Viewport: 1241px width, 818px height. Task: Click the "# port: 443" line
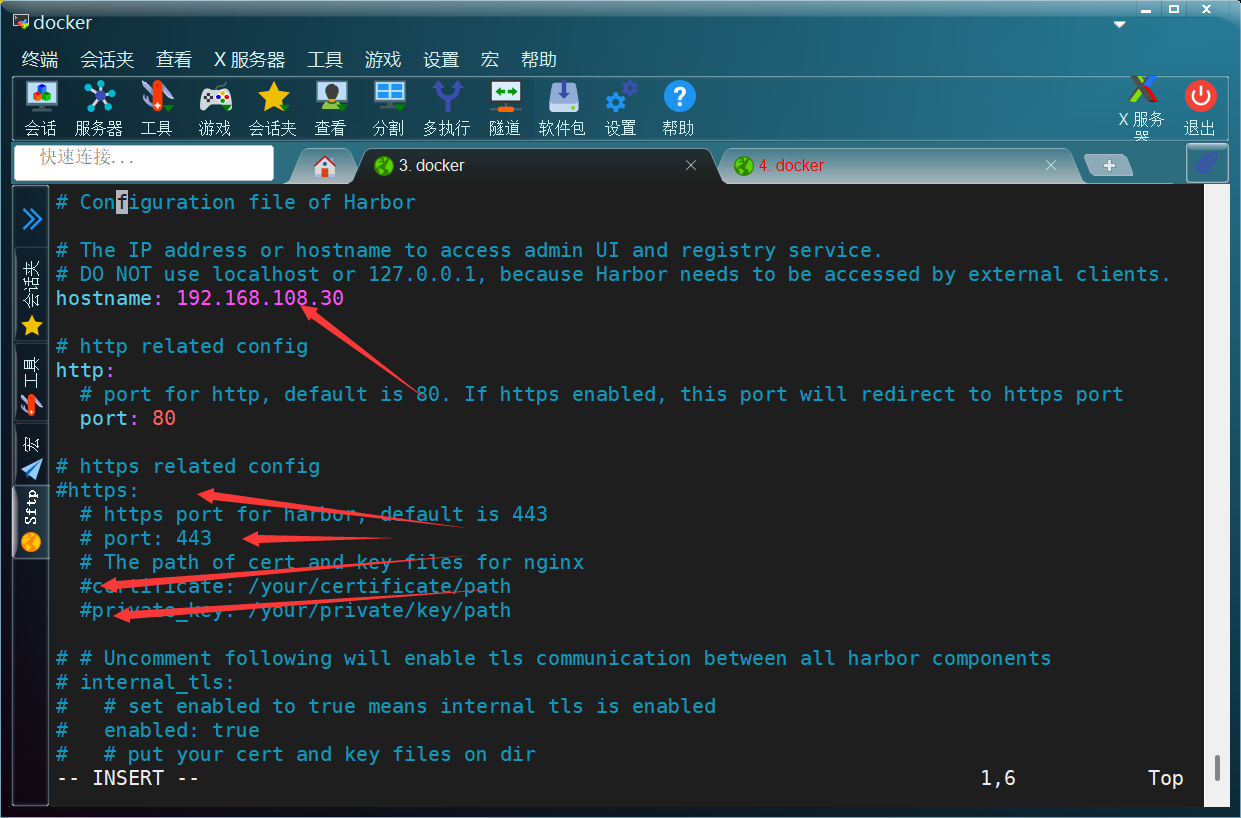tap(146, 538)
